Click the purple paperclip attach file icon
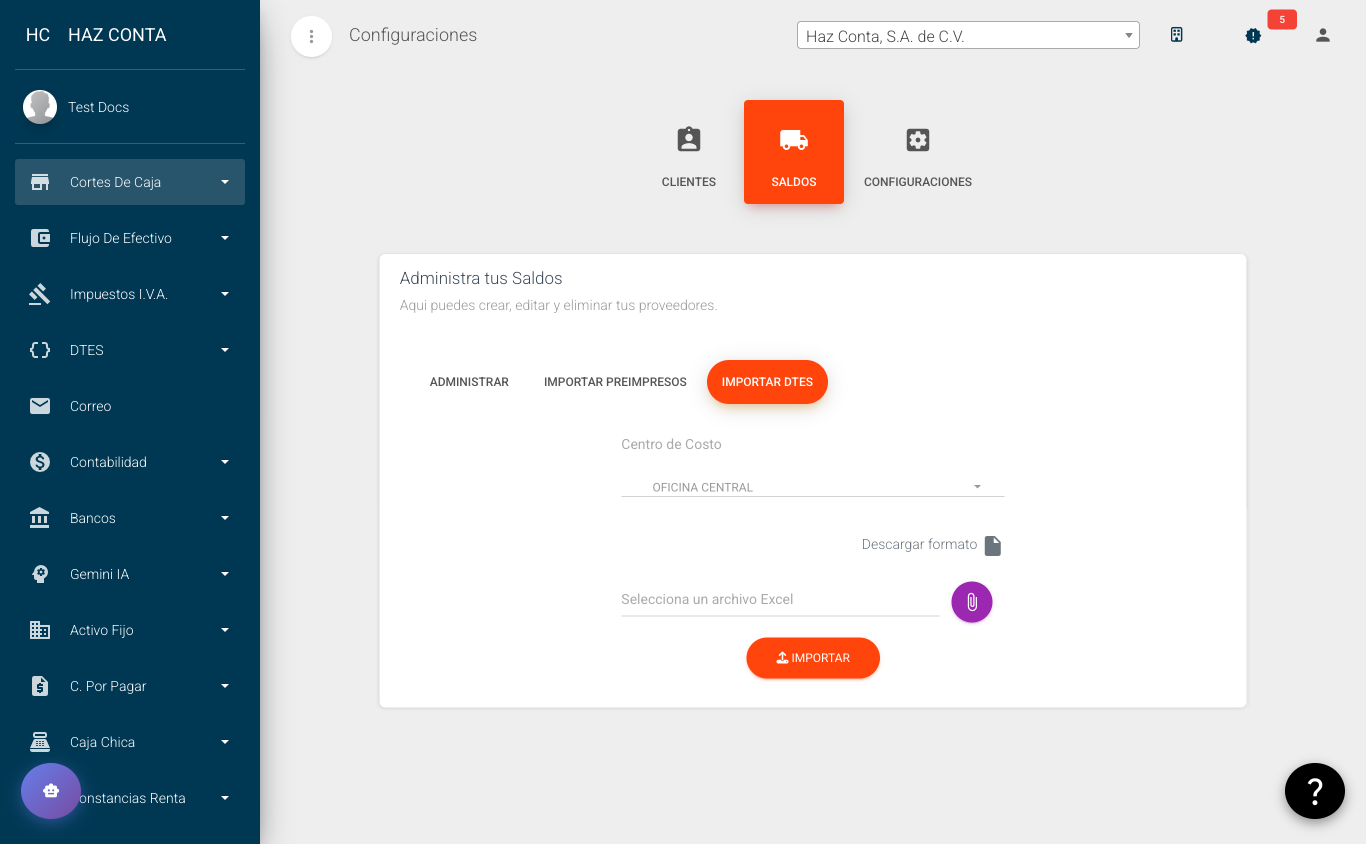Screen dimensions: 1366x844 click(971, 602)
